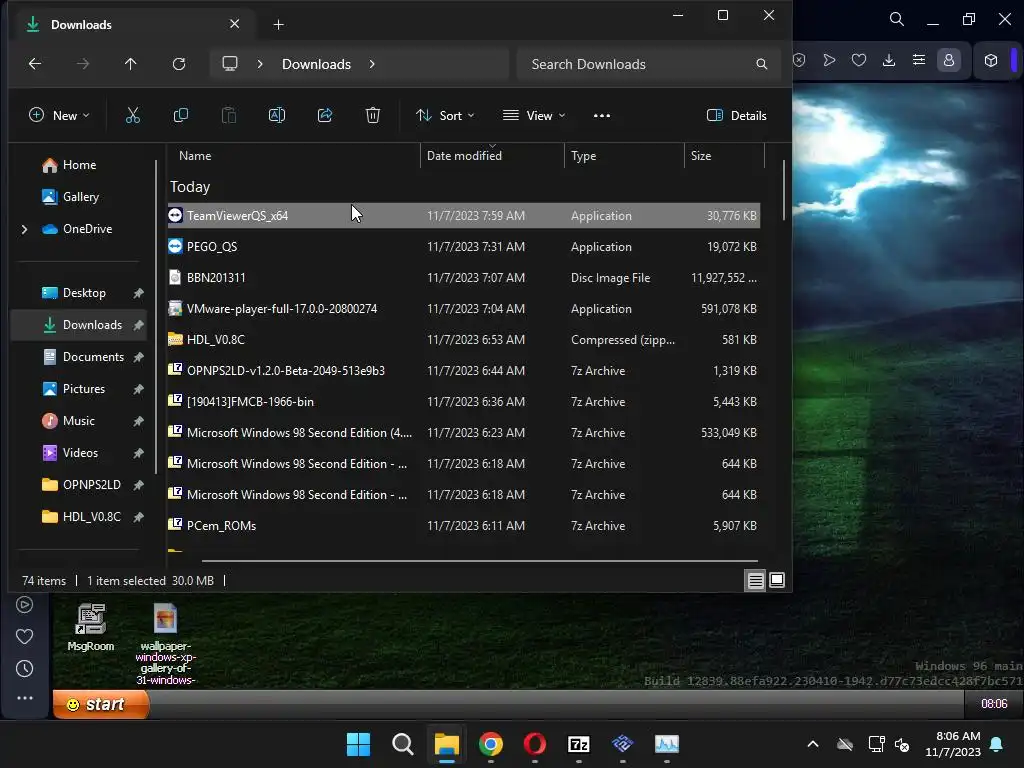Sort by Name column header
The image size is (1024, 768).
tap(294, 156)
